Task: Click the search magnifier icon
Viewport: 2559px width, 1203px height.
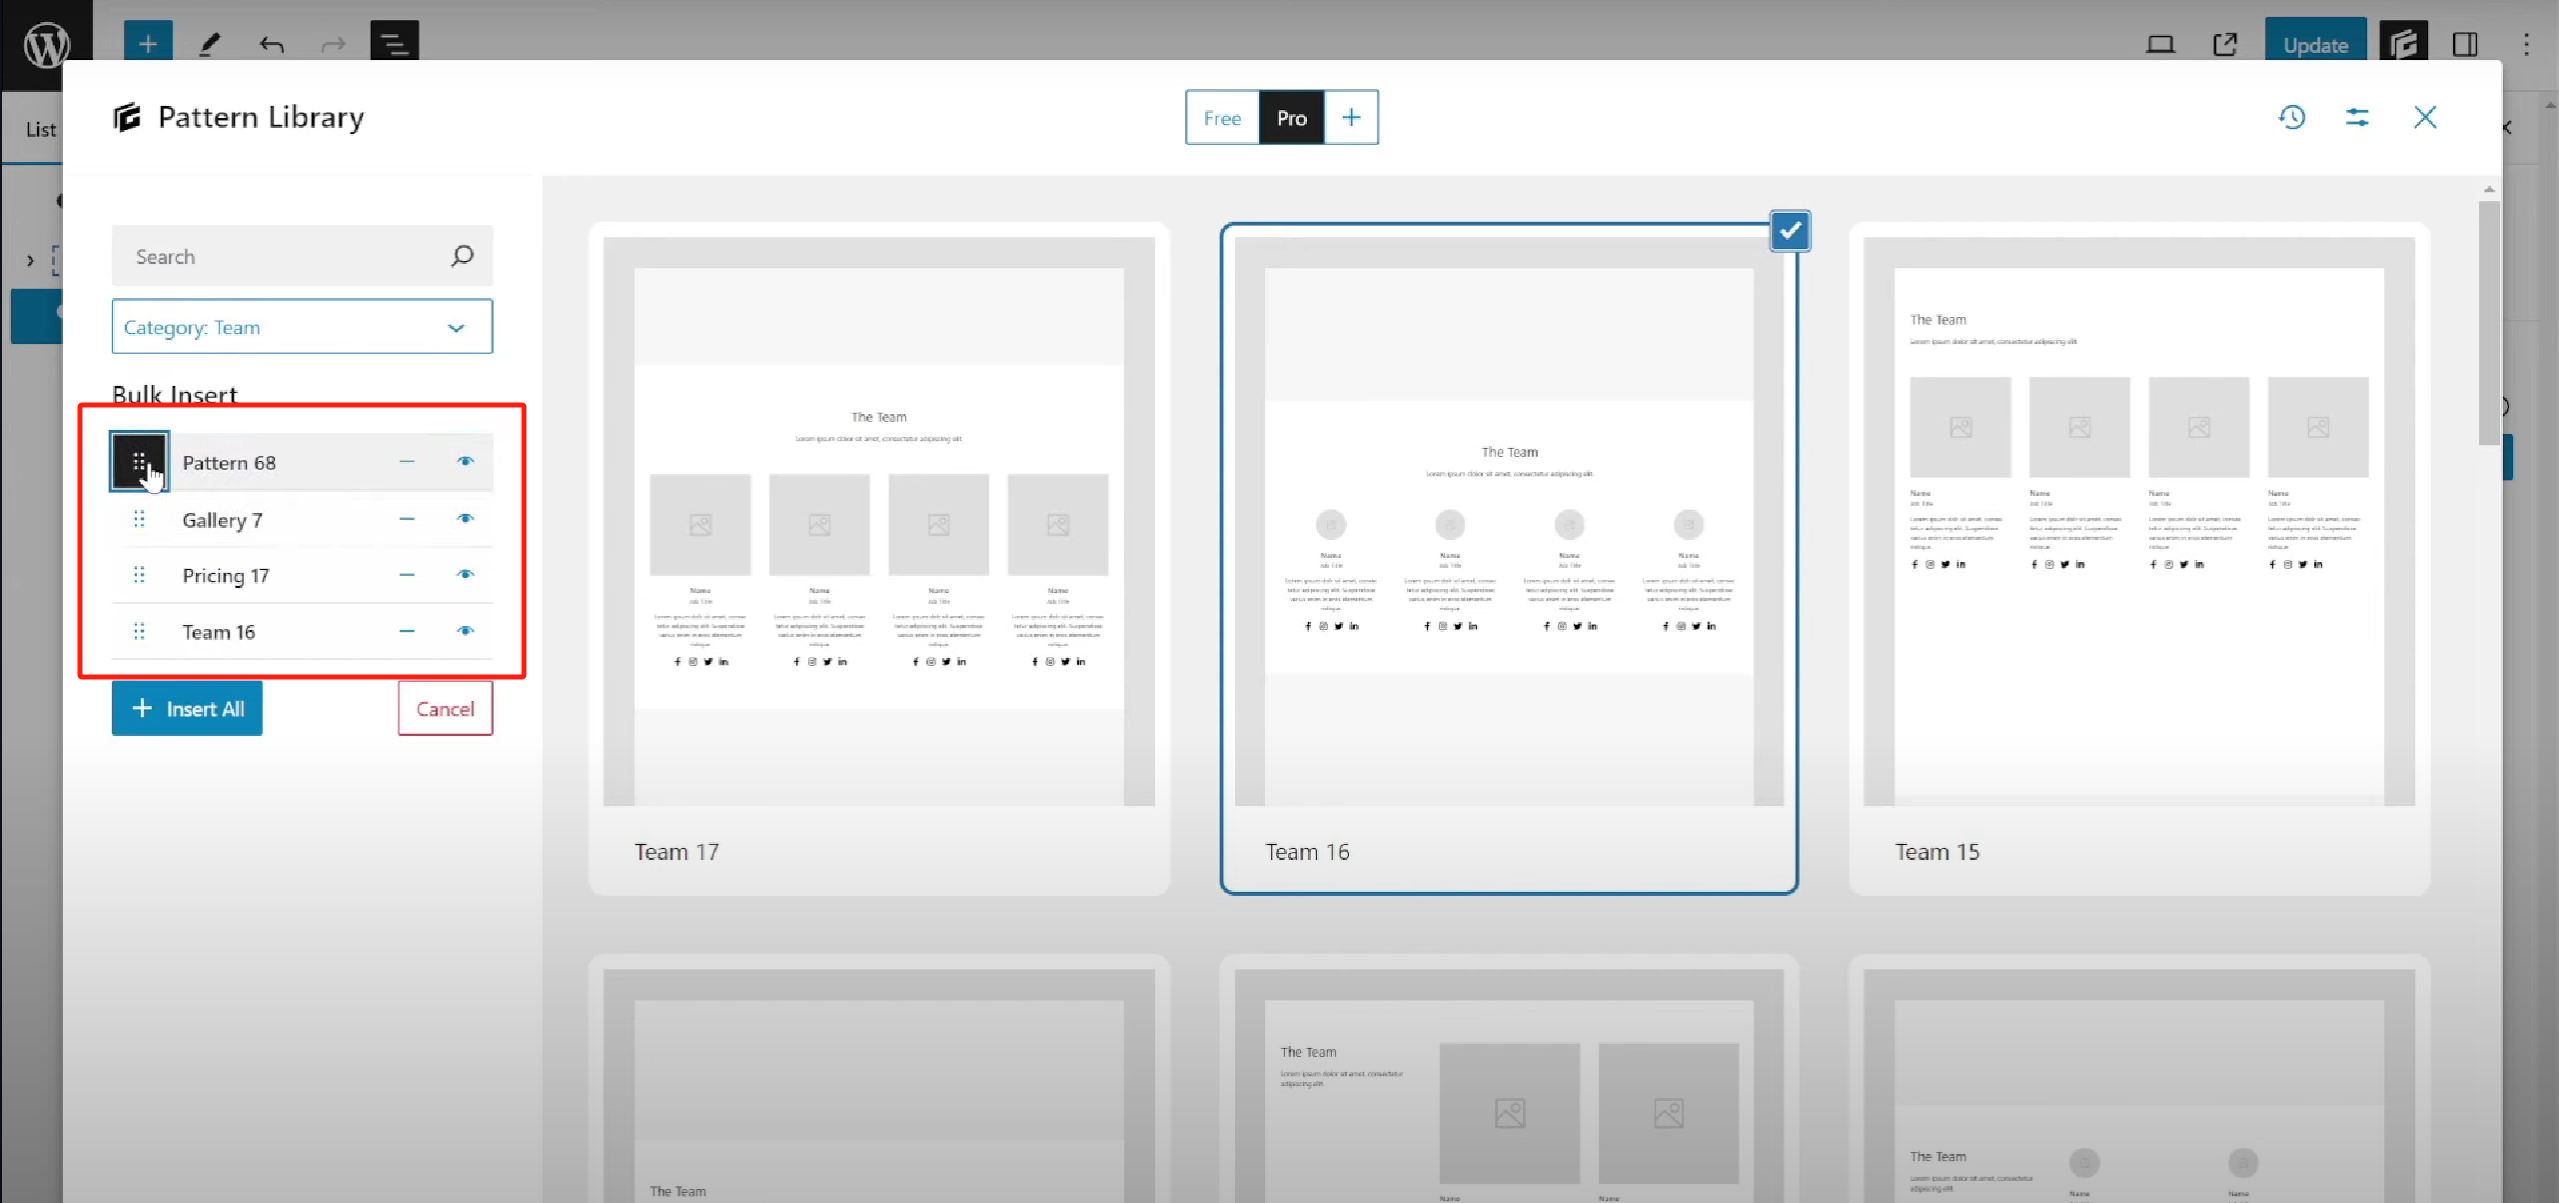Action: pyautogui.click(x=462, y=256)
